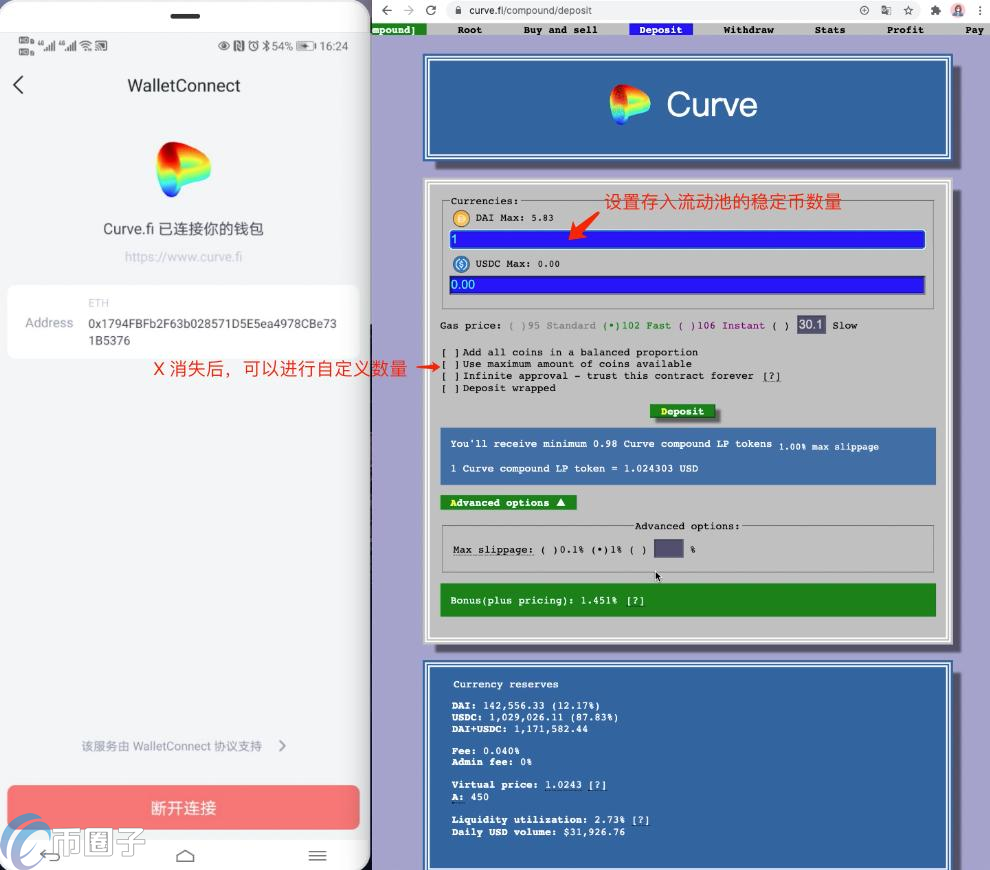The image size is (990, 870).
Task: Go back in the browser toolbar
Action: (x=387, y=10)
